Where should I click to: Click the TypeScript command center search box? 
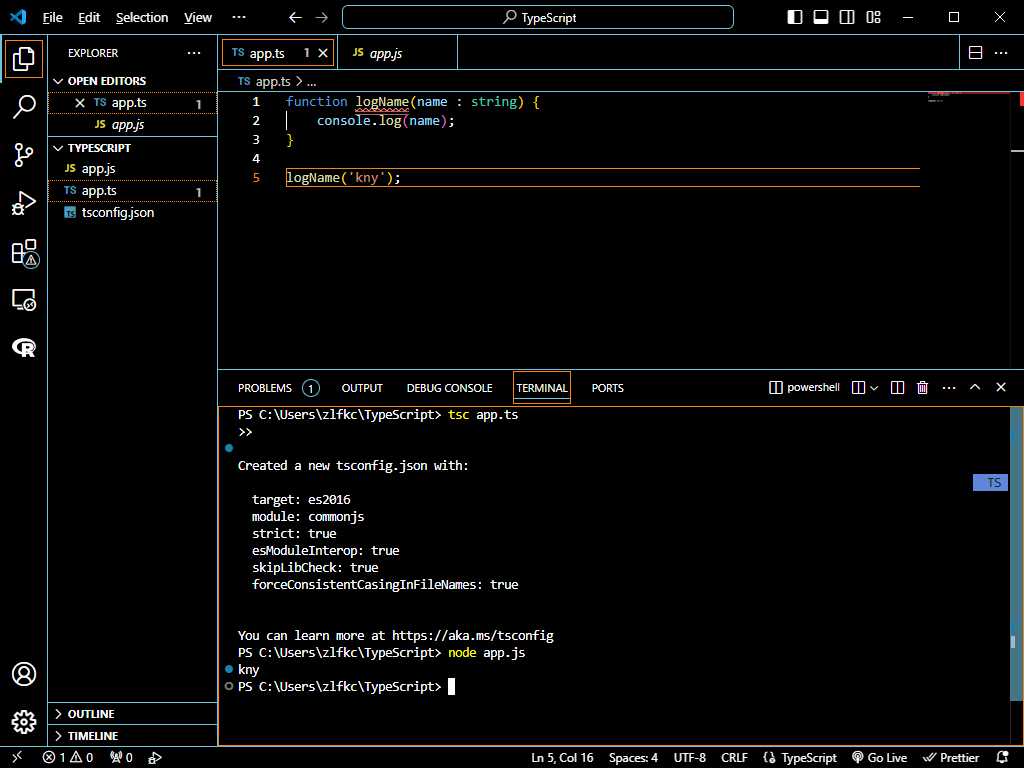537,18
